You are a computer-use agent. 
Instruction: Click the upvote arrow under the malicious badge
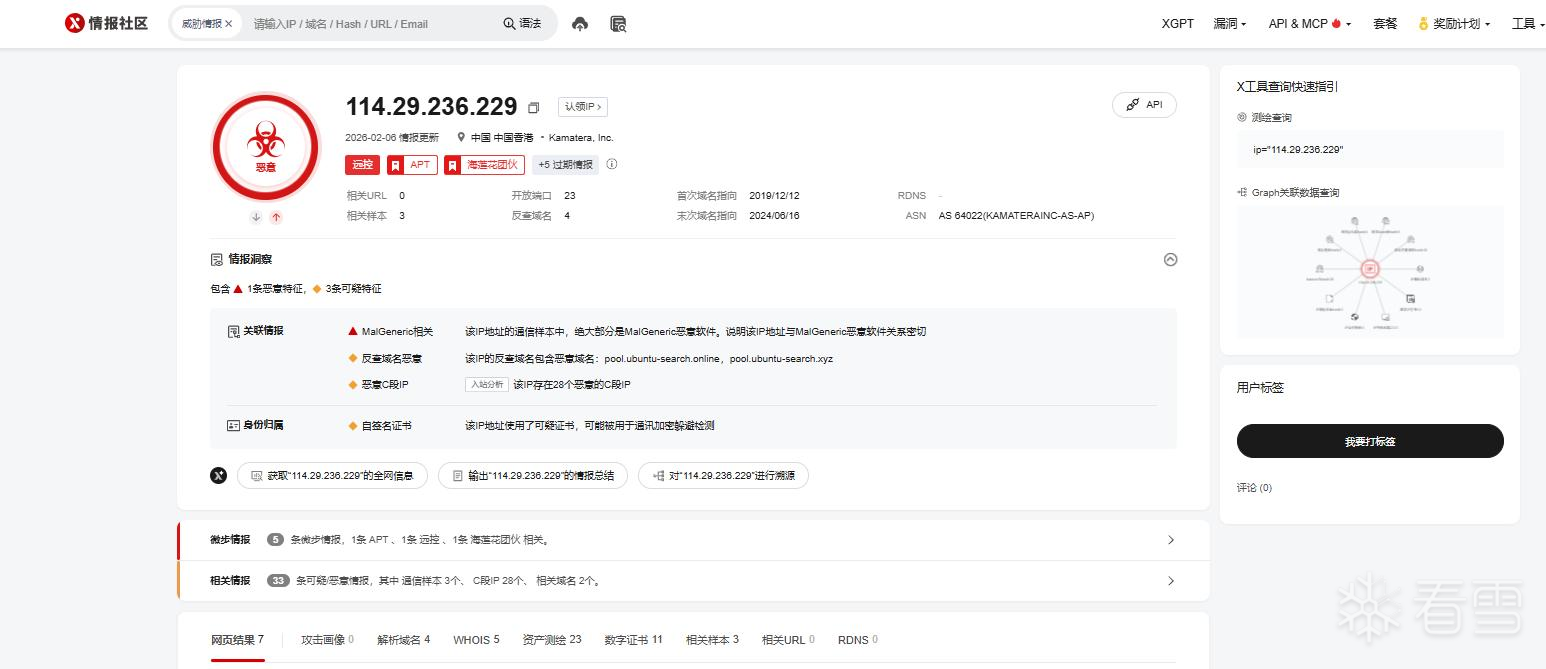pos(276,217)
